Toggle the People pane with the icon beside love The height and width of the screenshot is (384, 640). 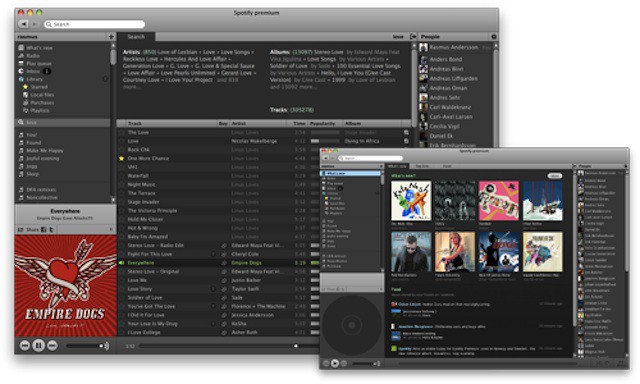(x=413, y=37)
